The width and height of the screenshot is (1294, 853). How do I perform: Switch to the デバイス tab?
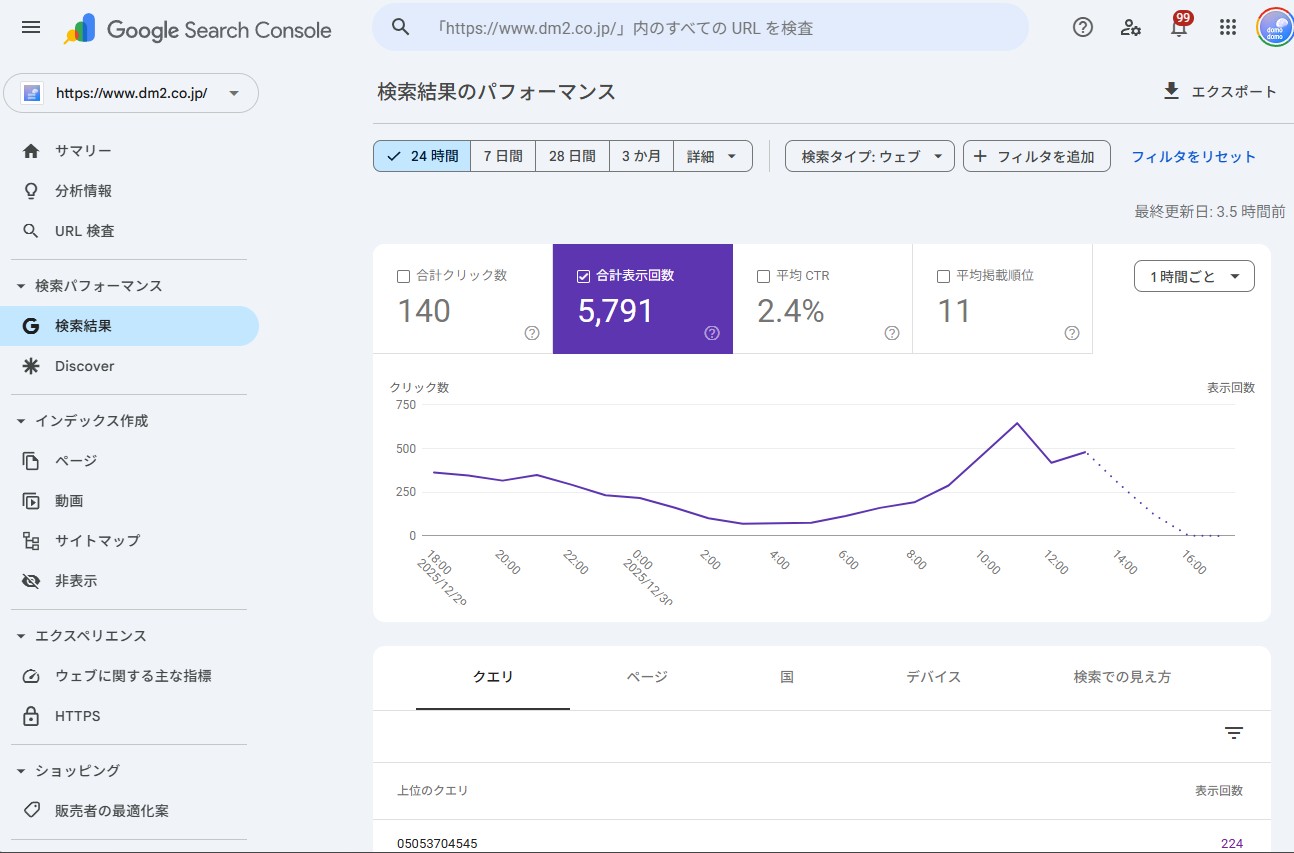click(932, 677)
